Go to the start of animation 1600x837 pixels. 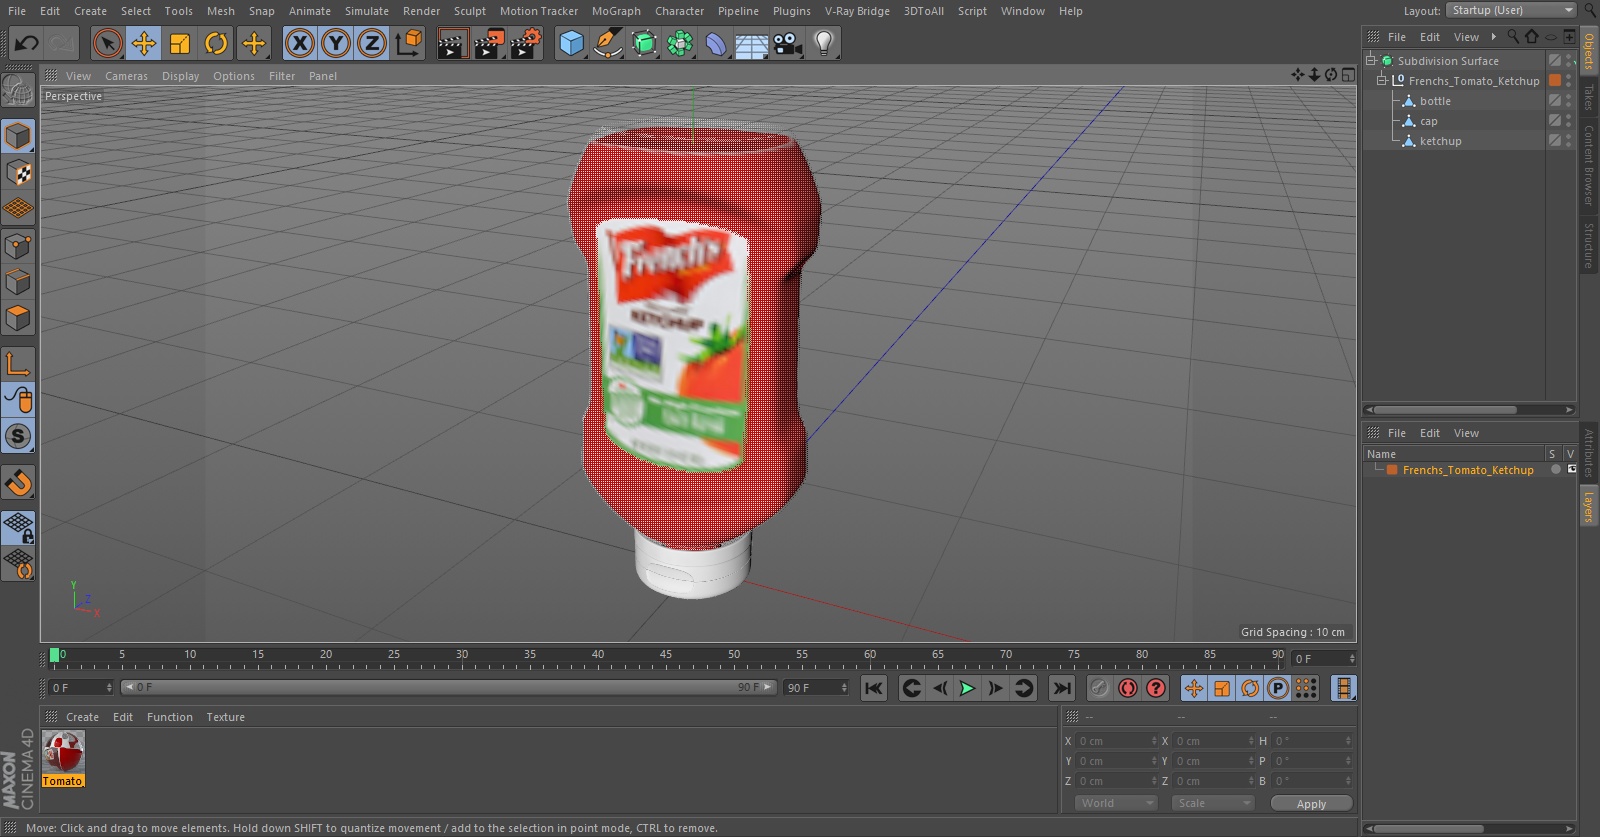874,688
